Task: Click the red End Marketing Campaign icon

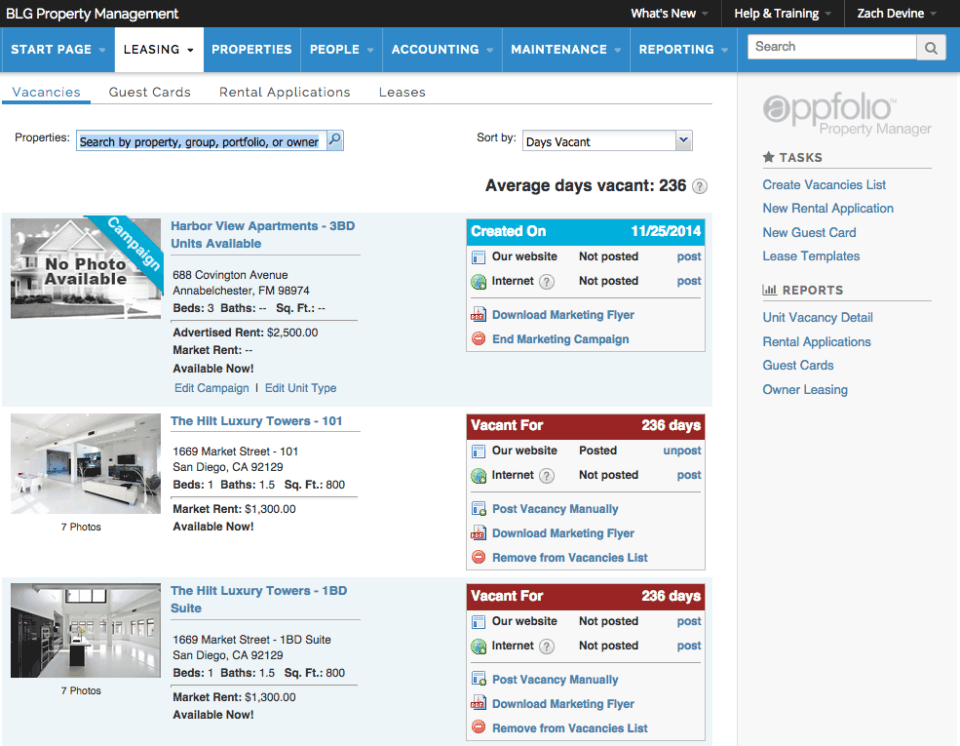Action: click(478, 339)
